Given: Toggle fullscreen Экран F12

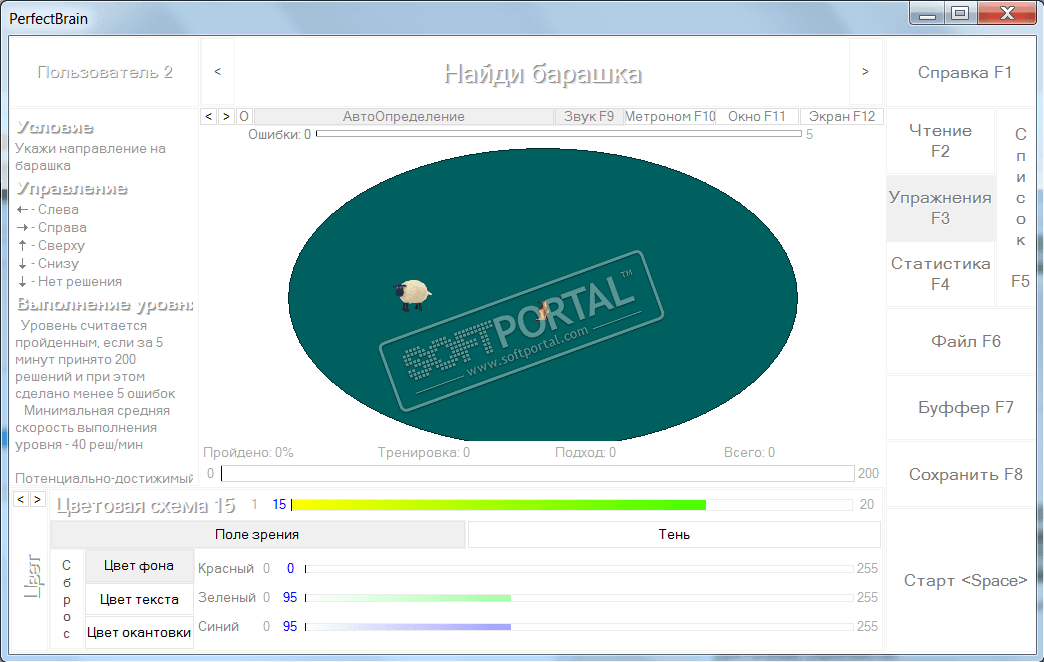Looking at the screenshot, I should click(x=842, y=117).
